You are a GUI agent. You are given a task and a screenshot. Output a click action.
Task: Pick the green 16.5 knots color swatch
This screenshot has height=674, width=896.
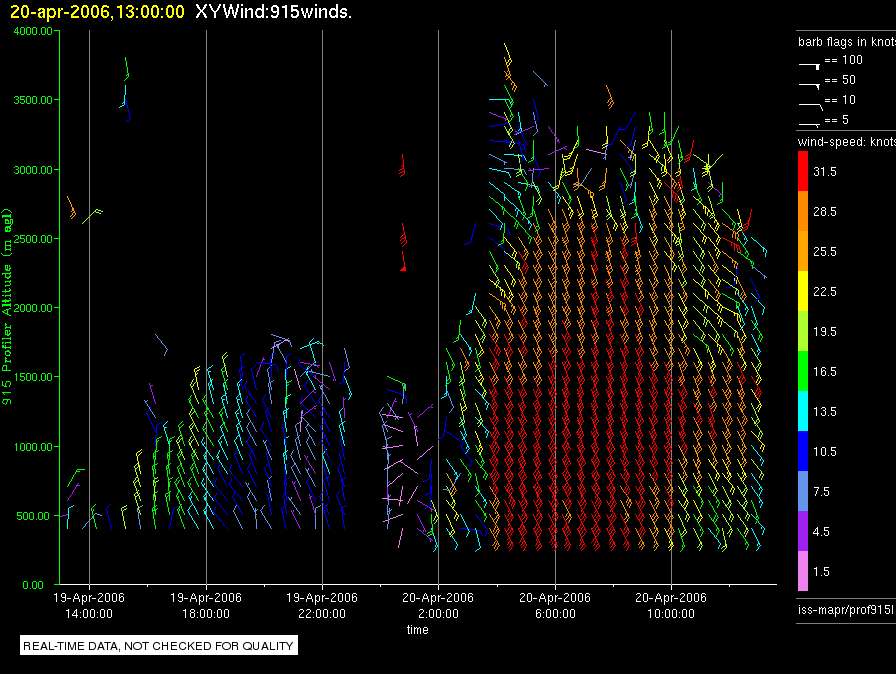click(803, 371)
